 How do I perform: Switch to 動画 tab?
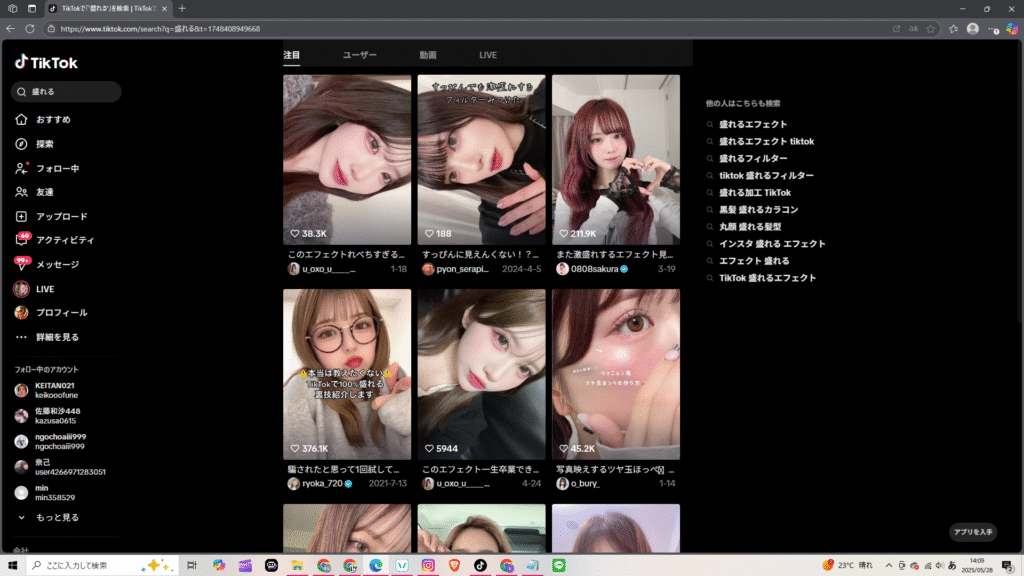[x=428, y=55]
